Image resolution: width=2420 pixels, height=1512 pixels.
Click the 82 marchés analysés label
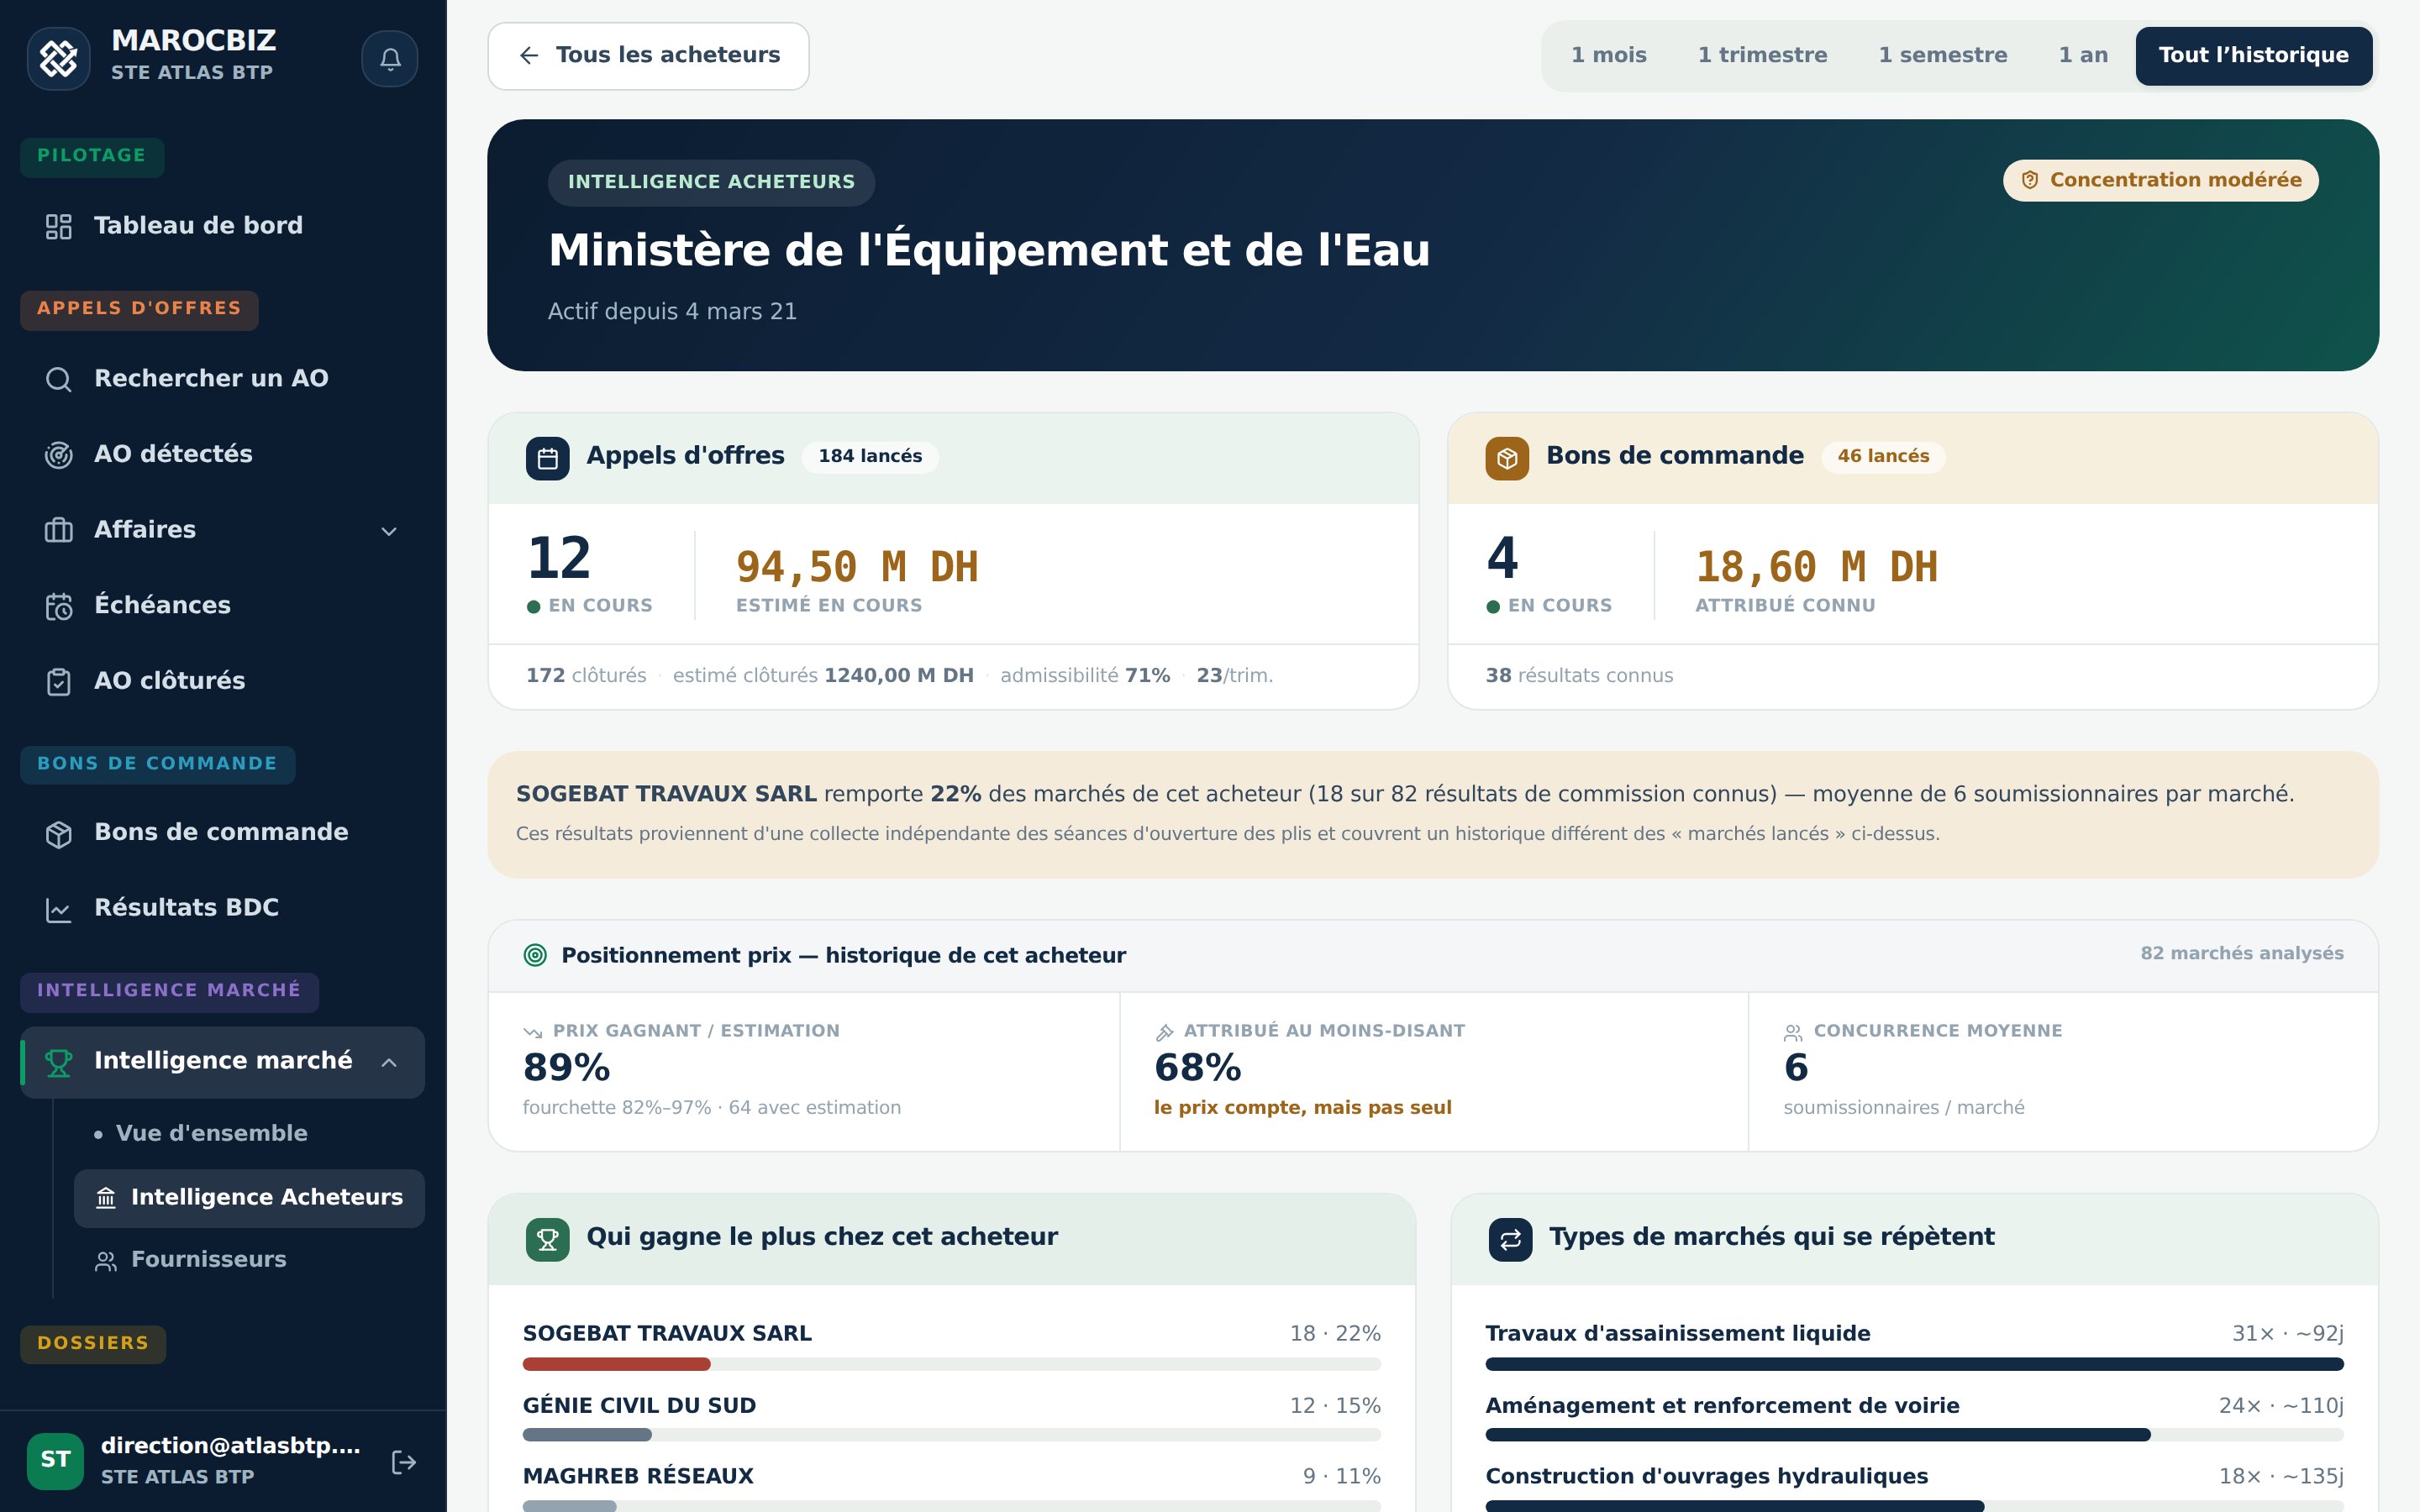(2241, 954)
